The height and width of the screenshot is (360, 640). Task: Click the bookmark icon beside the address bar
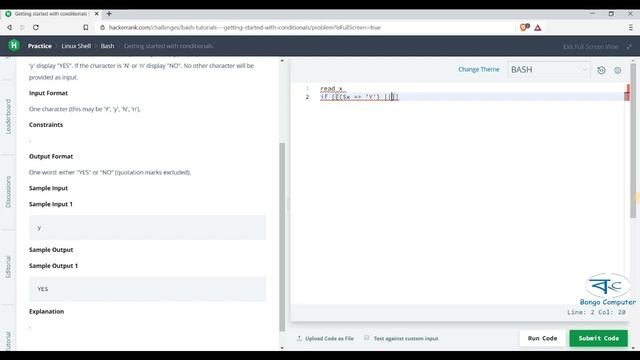85,27
